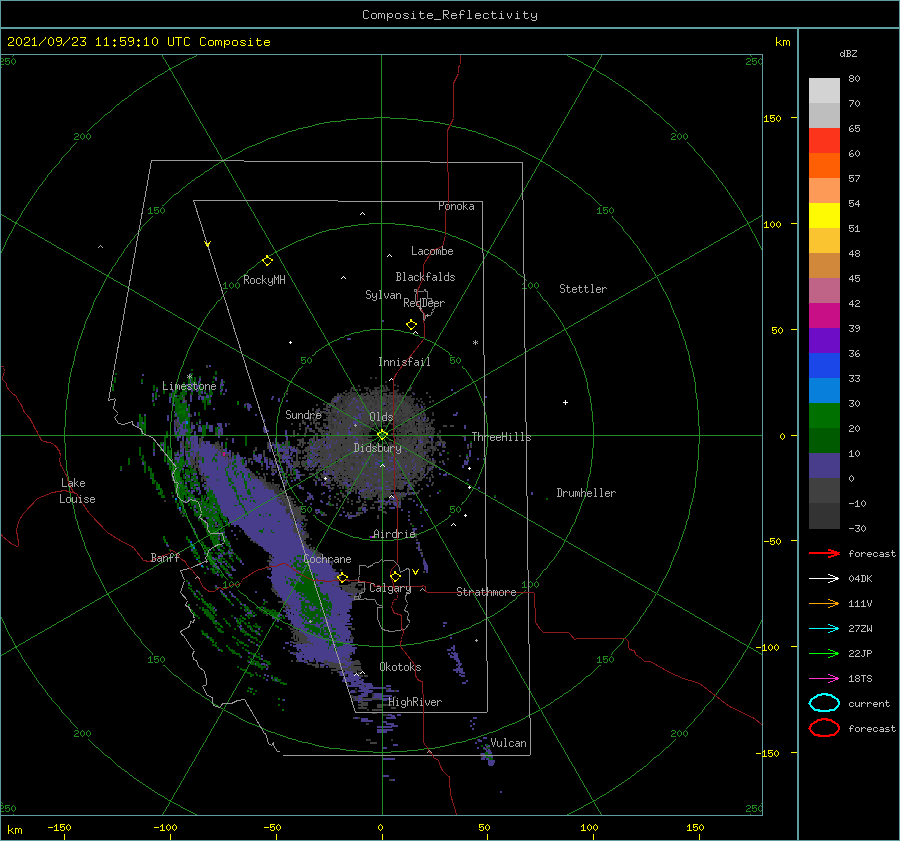Click the blue 36-33 dBZ color band
Image resolution: width=900 pixels, height=841 pixels.
point(824,366)
